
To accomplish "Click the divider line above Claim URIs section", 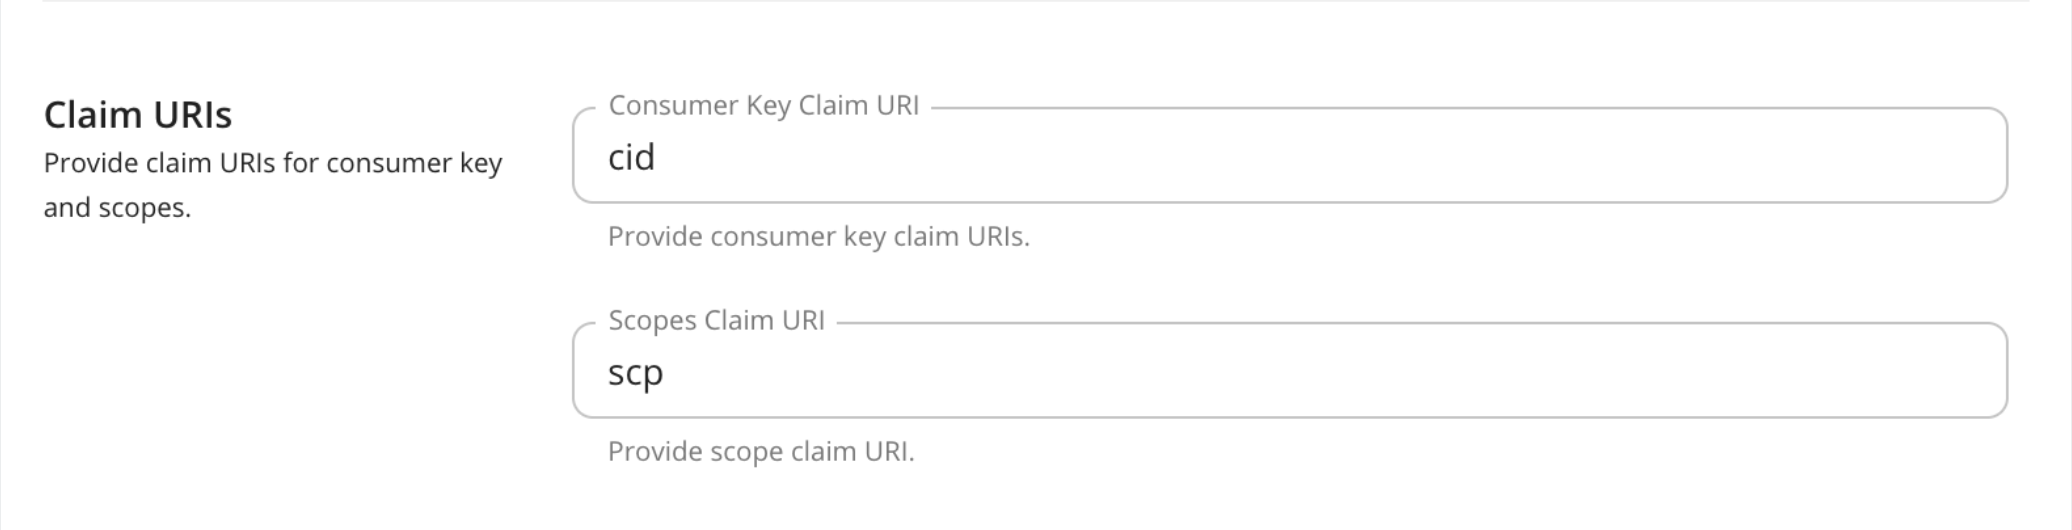I will point(1036,2).
